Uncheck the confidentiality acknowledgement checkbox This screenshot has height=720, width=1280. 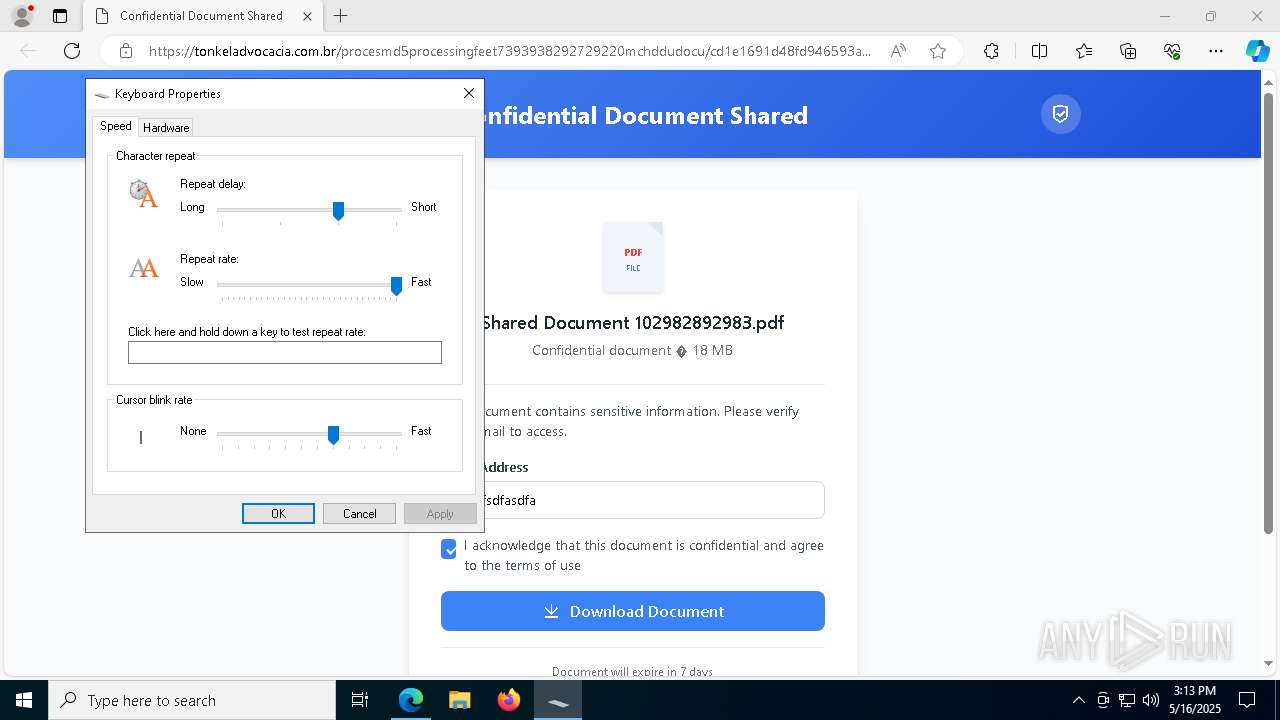tap(449, 549)
